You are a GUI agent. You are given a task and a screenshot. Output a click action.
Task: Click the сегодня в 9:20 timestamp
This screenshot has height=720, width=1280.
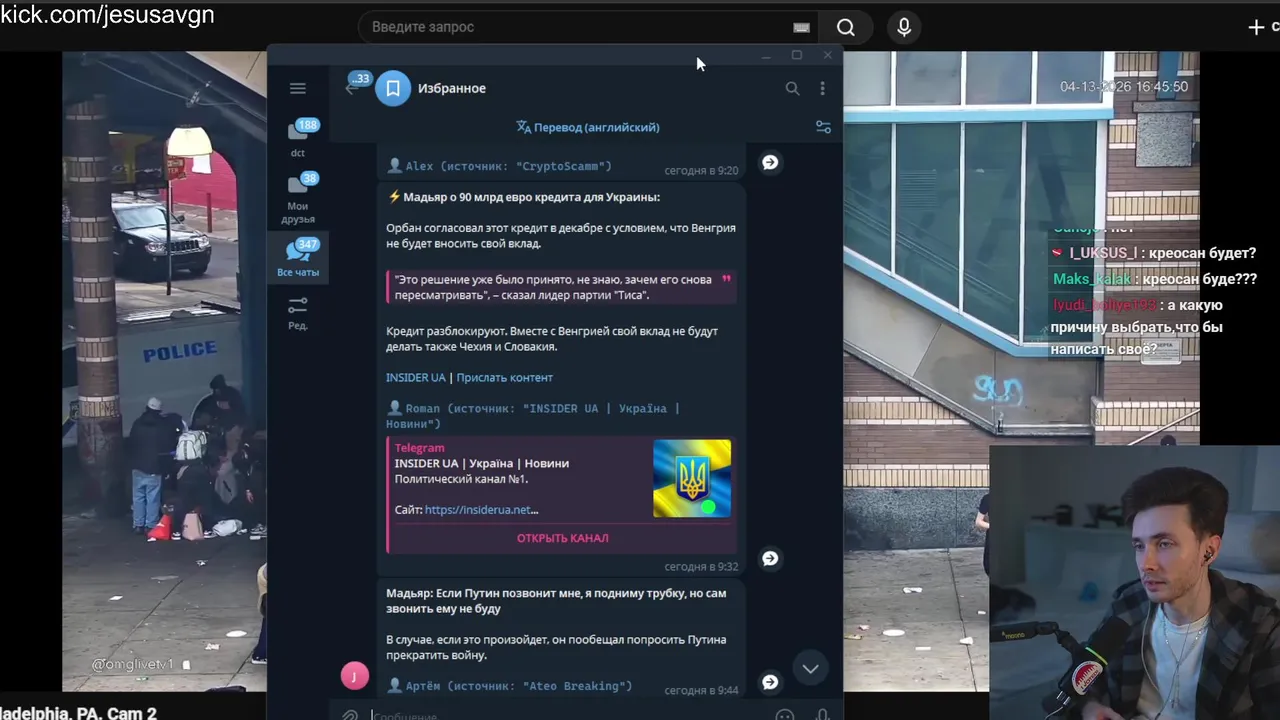point(701,171)
